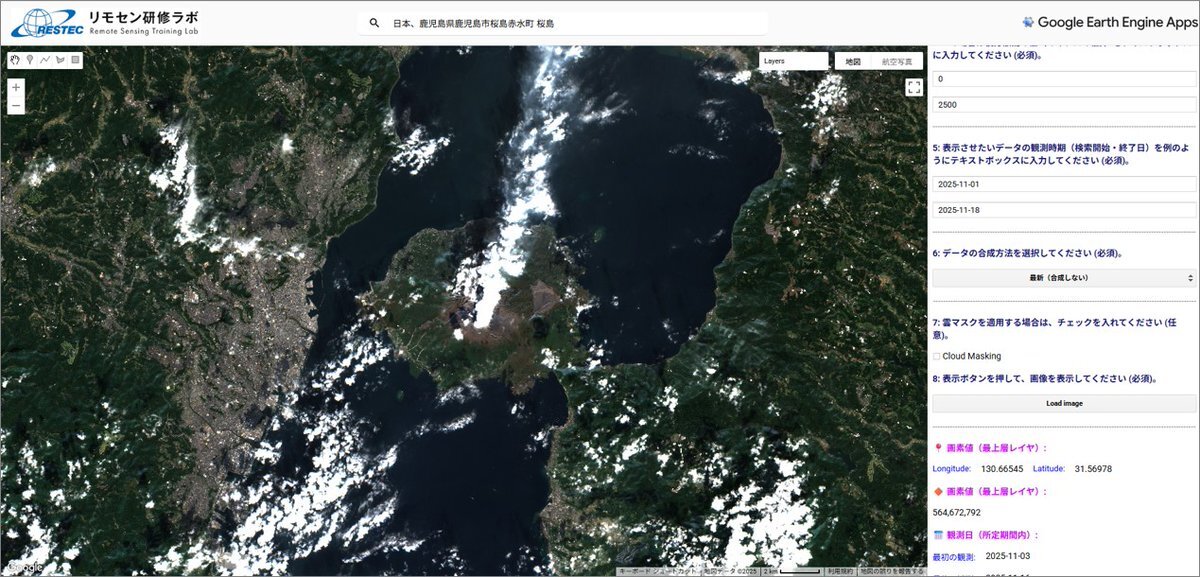Choose the draw line tool
This screenshot has width=1200, height=577.
(x=46, y=60)
